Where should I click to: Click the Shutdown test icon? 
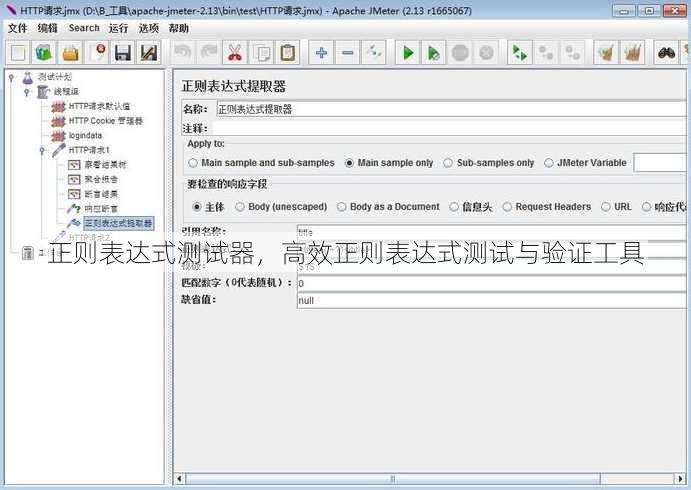click(x=486, y=53)
